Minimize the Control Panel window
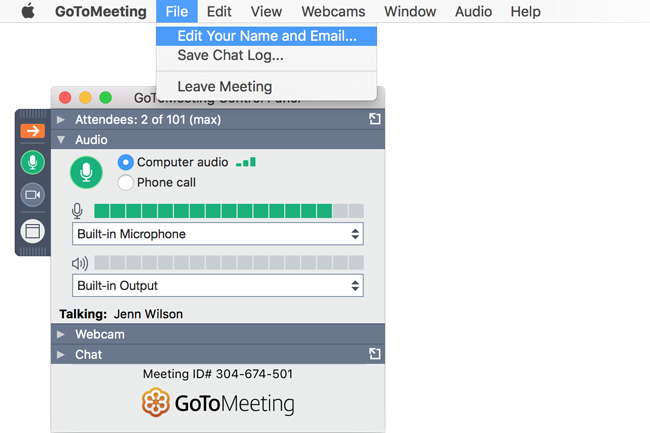Viewport: 650px width, 433px height. click(x=85, y=98)
